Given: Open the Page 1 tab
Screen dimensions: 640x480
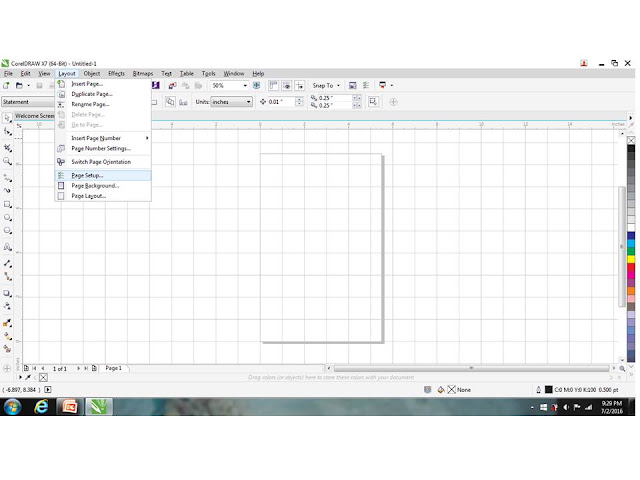Looking at the screenshot, I should pyautogui.click(x=114, y=368).
